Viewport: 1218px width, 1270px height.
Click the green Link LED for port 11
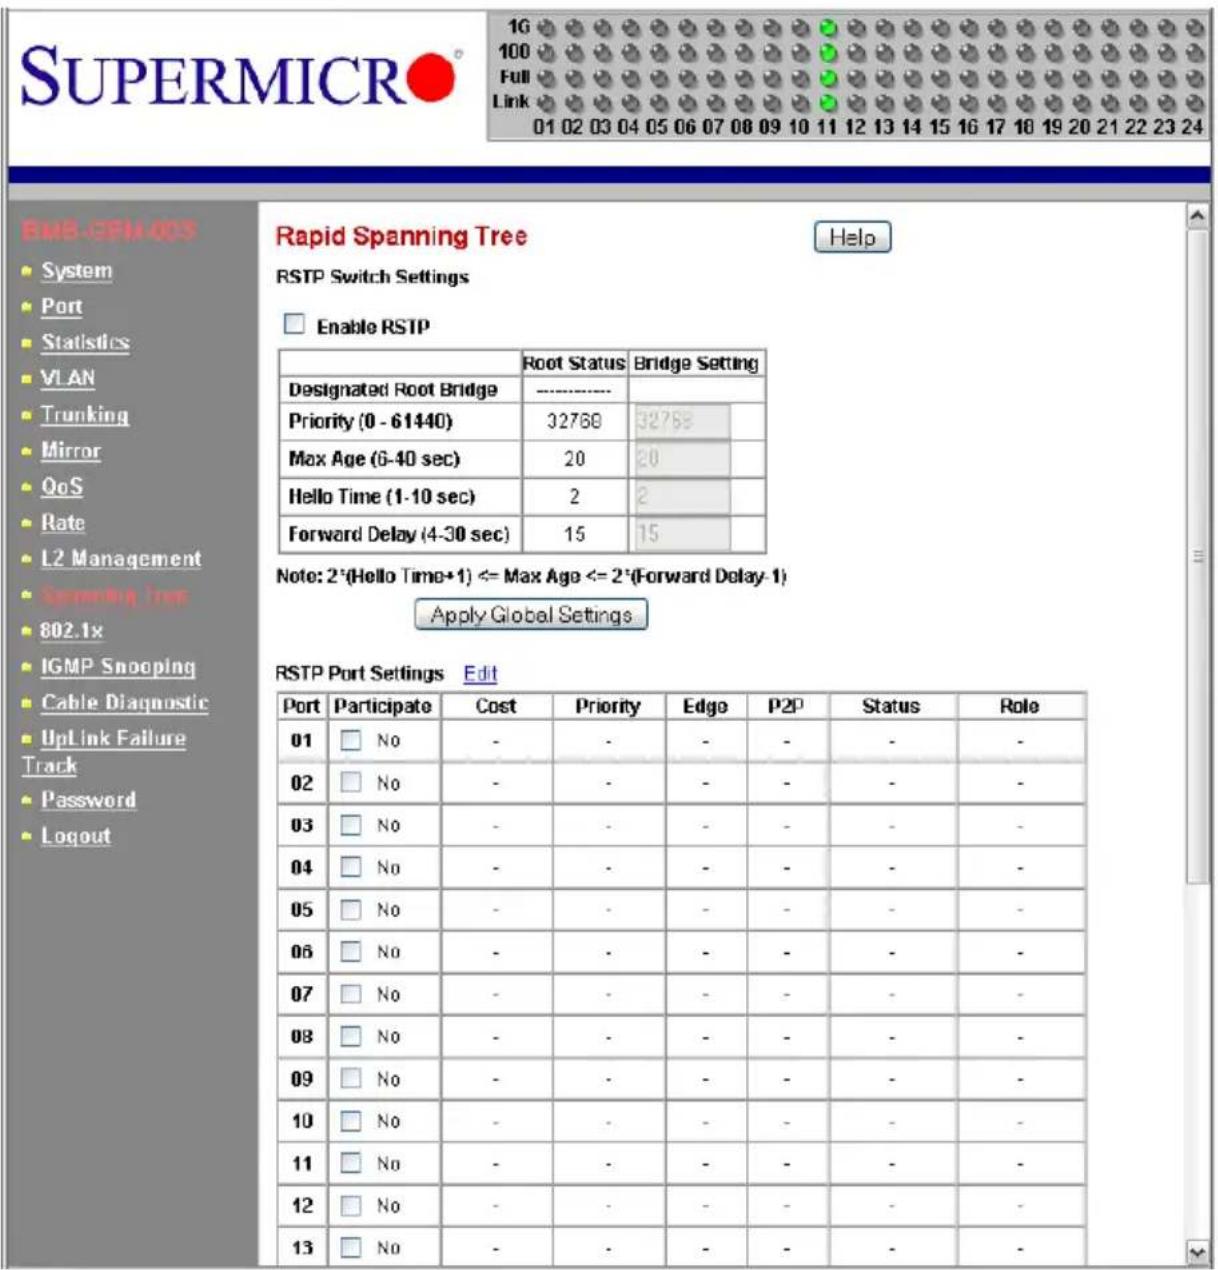(x=827, y=102)
